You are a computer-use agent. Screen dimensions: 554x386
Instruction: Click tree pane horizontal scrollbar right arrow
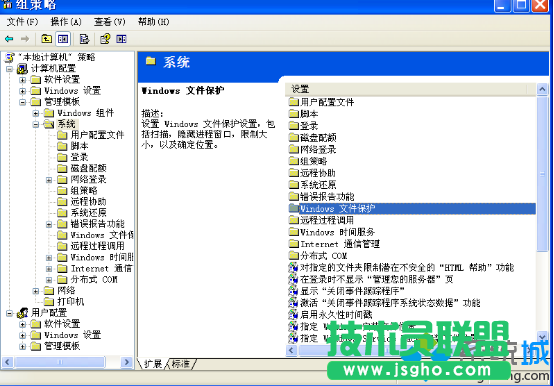pos(126,362)
